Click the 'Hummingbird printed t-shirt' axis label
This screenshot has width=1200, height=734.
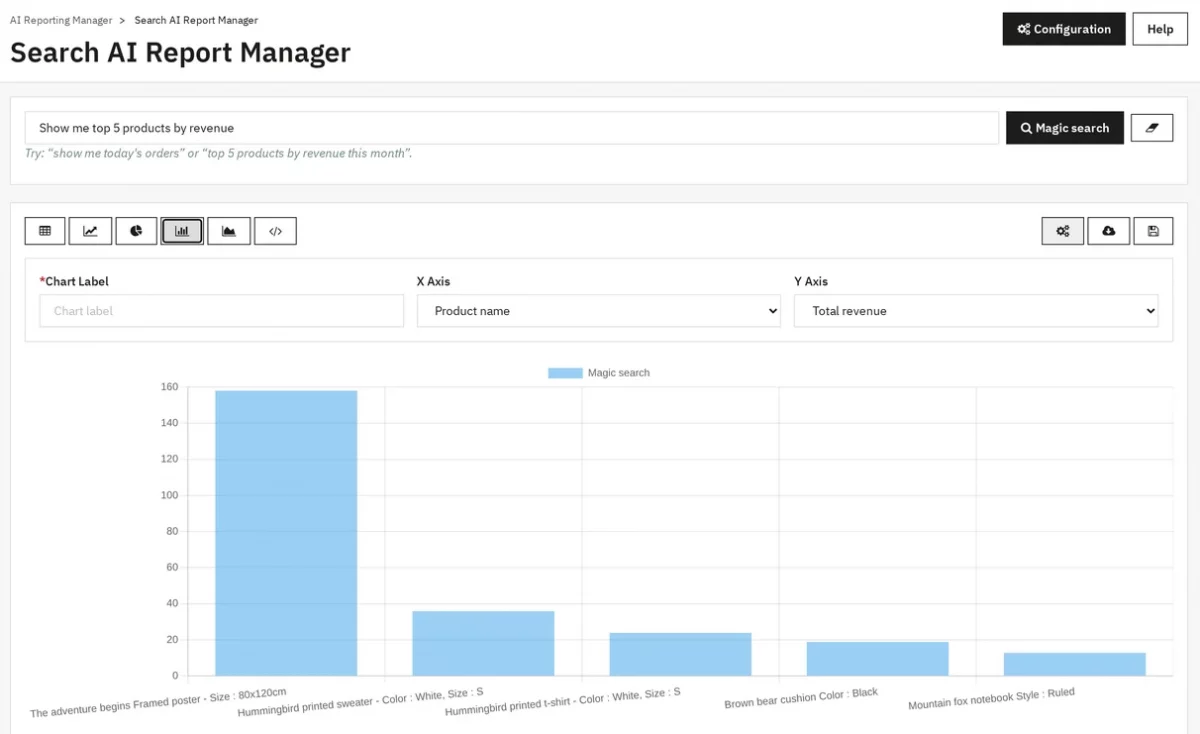(563, 700)
